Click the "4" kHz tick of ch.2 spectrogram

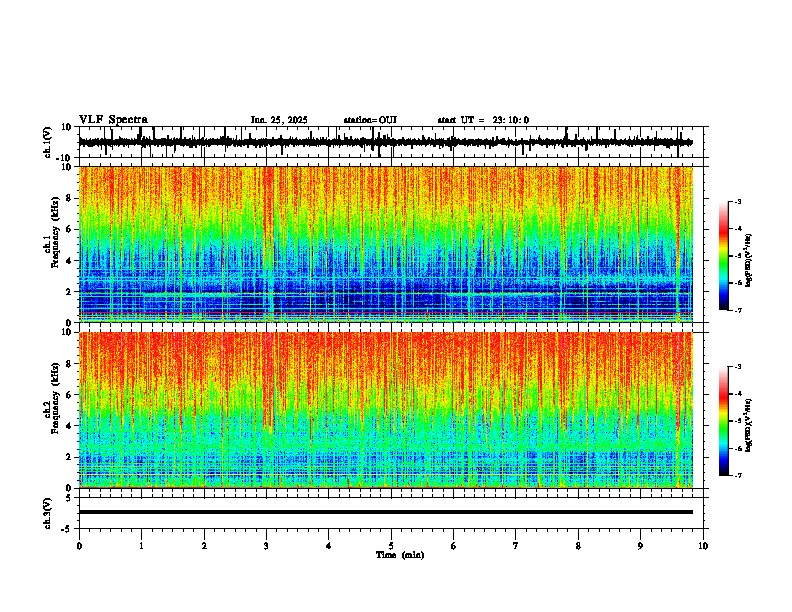point(70,426)
